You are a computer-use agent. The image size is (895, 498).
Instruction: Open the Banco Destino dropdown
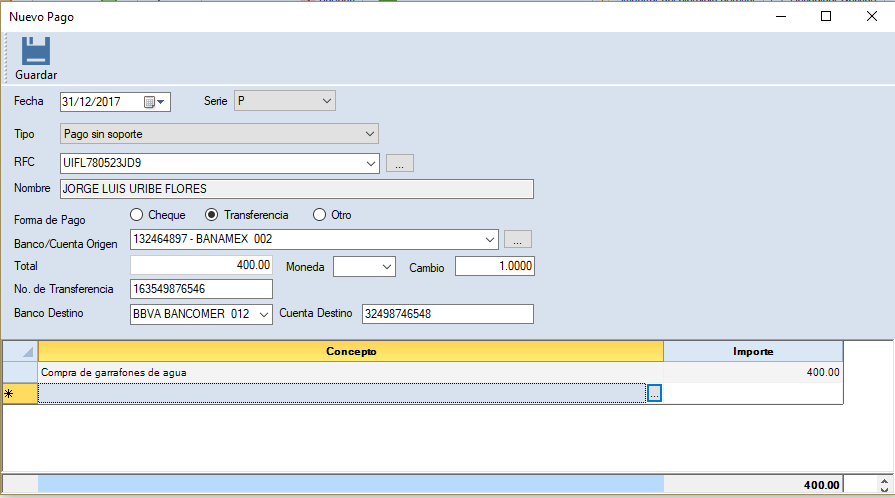[264, 314]
